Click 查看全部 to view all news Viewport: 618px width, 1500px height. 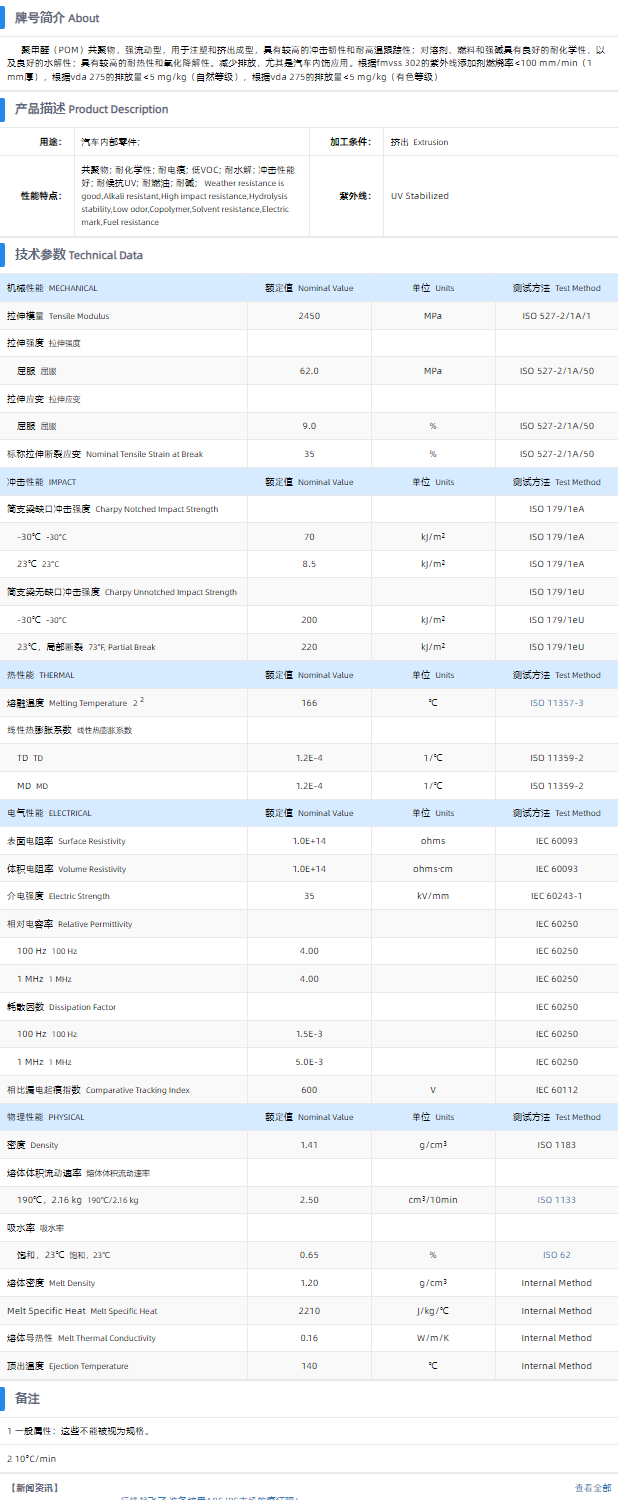[x=592, y=1488]
